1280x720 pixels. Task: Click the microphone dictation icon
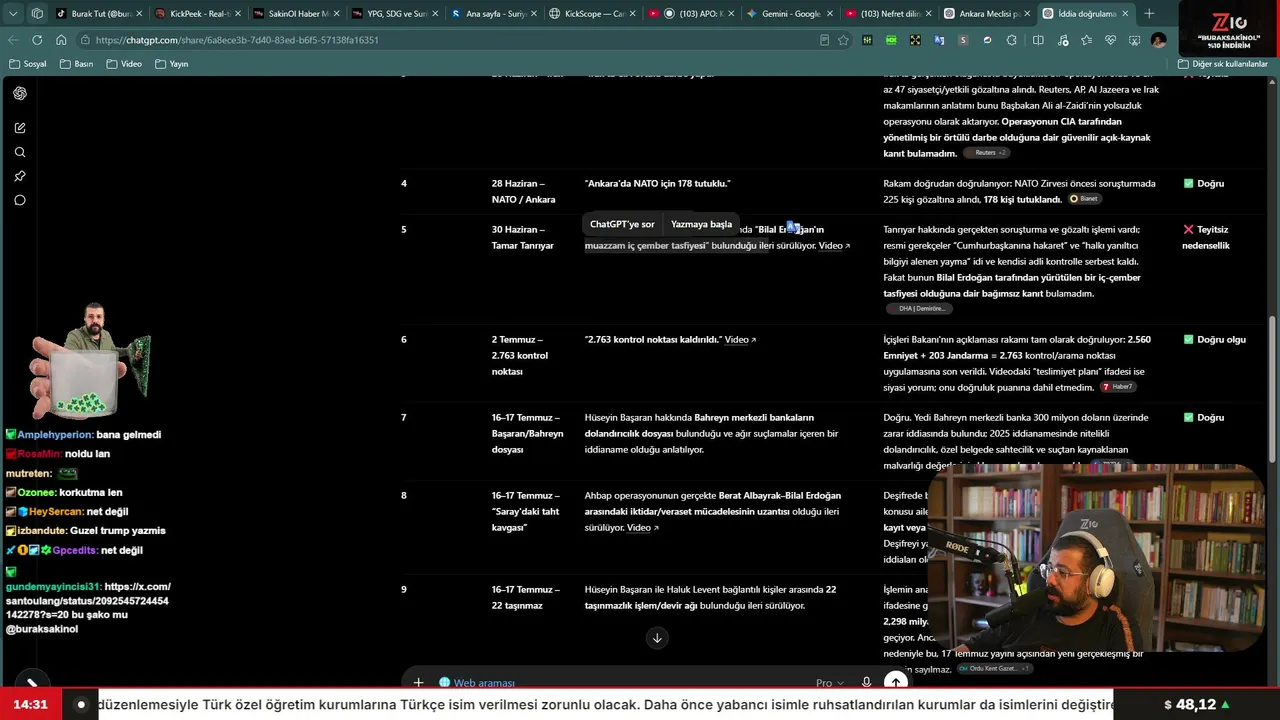pyautogui.click(x=866, y=683)
